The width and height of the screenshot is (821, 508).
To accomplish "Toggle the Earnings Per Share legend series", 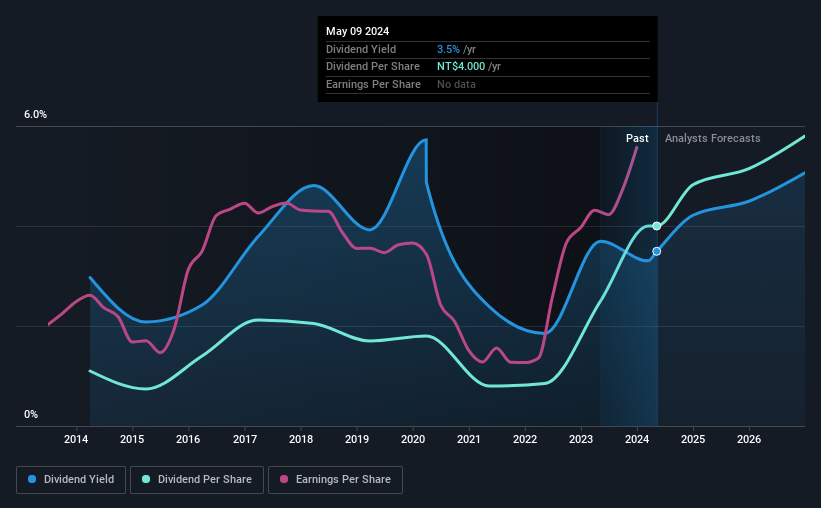I will [x=335, y=480].
